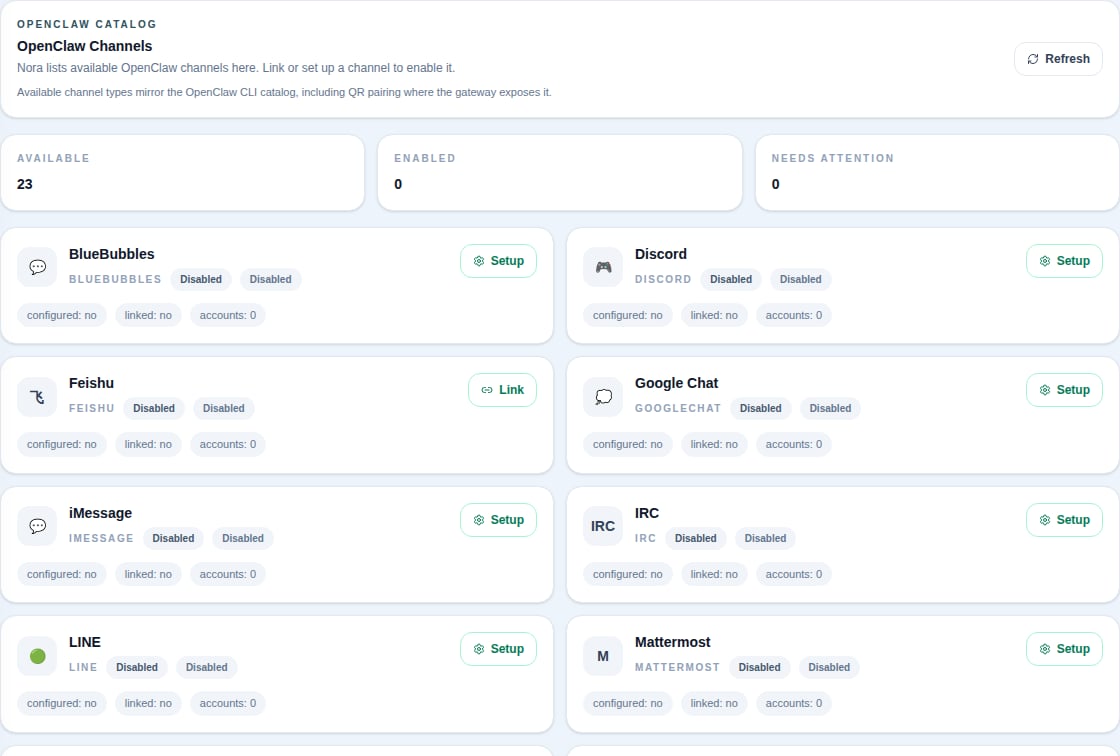
Task: Open Setup for LINE
Action: click(x=498, y=649)
